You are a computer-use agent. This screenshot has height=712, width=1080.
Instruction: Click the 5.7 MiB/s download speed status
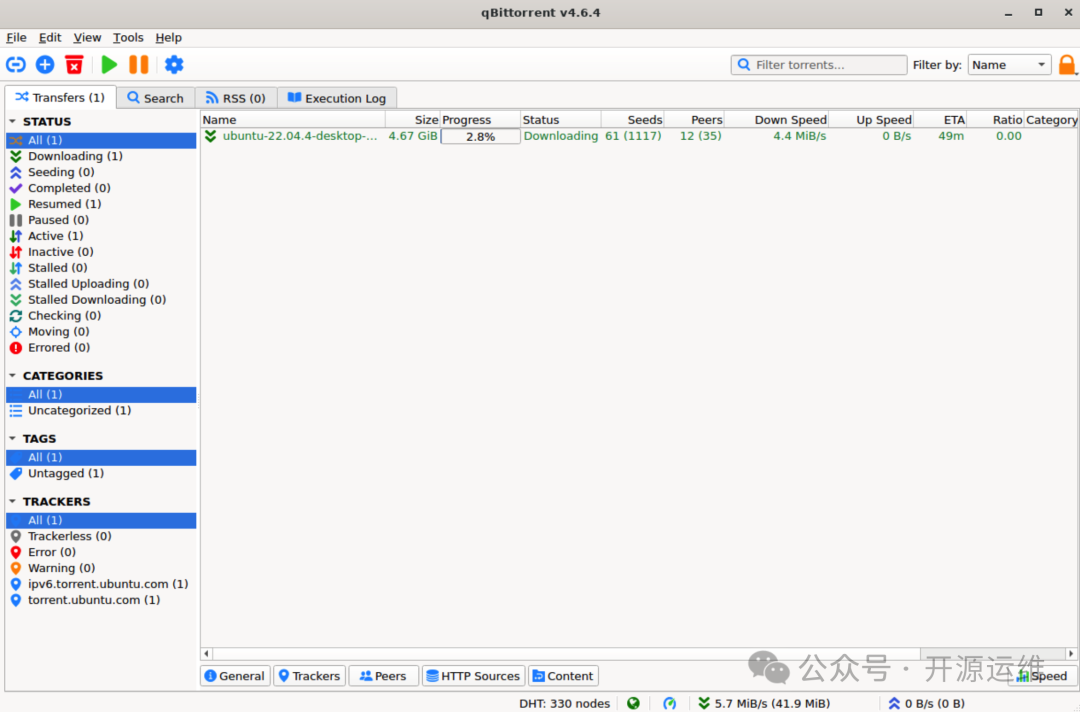(764, 703)
